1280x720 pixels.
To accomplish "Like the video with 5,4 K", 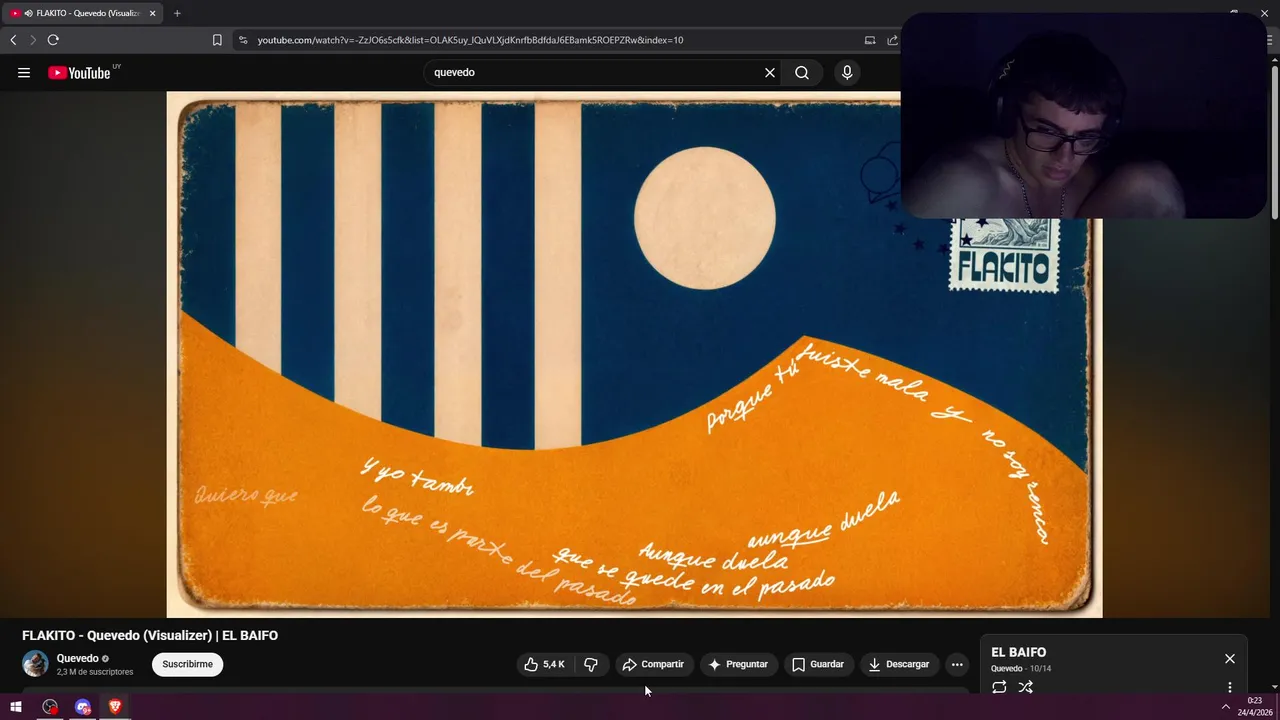I will pyautogui.click(x=545, y=664).
